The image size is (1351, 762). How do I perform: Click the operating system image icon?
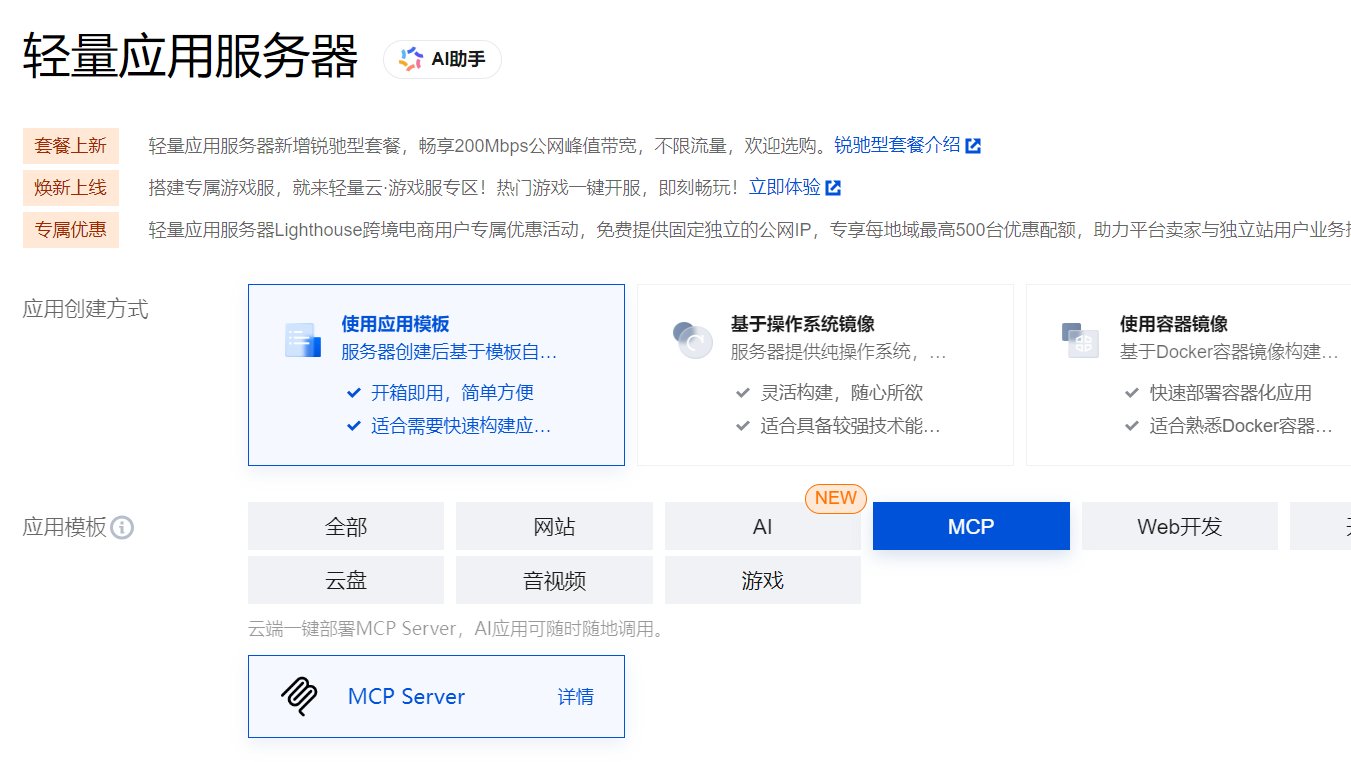pyautogui.click(x=692, y=340)
